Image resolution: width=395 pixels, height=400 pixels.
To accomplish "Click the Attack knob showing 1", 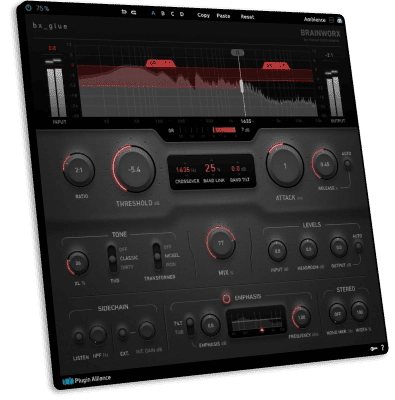I will (x=285, y=166).
